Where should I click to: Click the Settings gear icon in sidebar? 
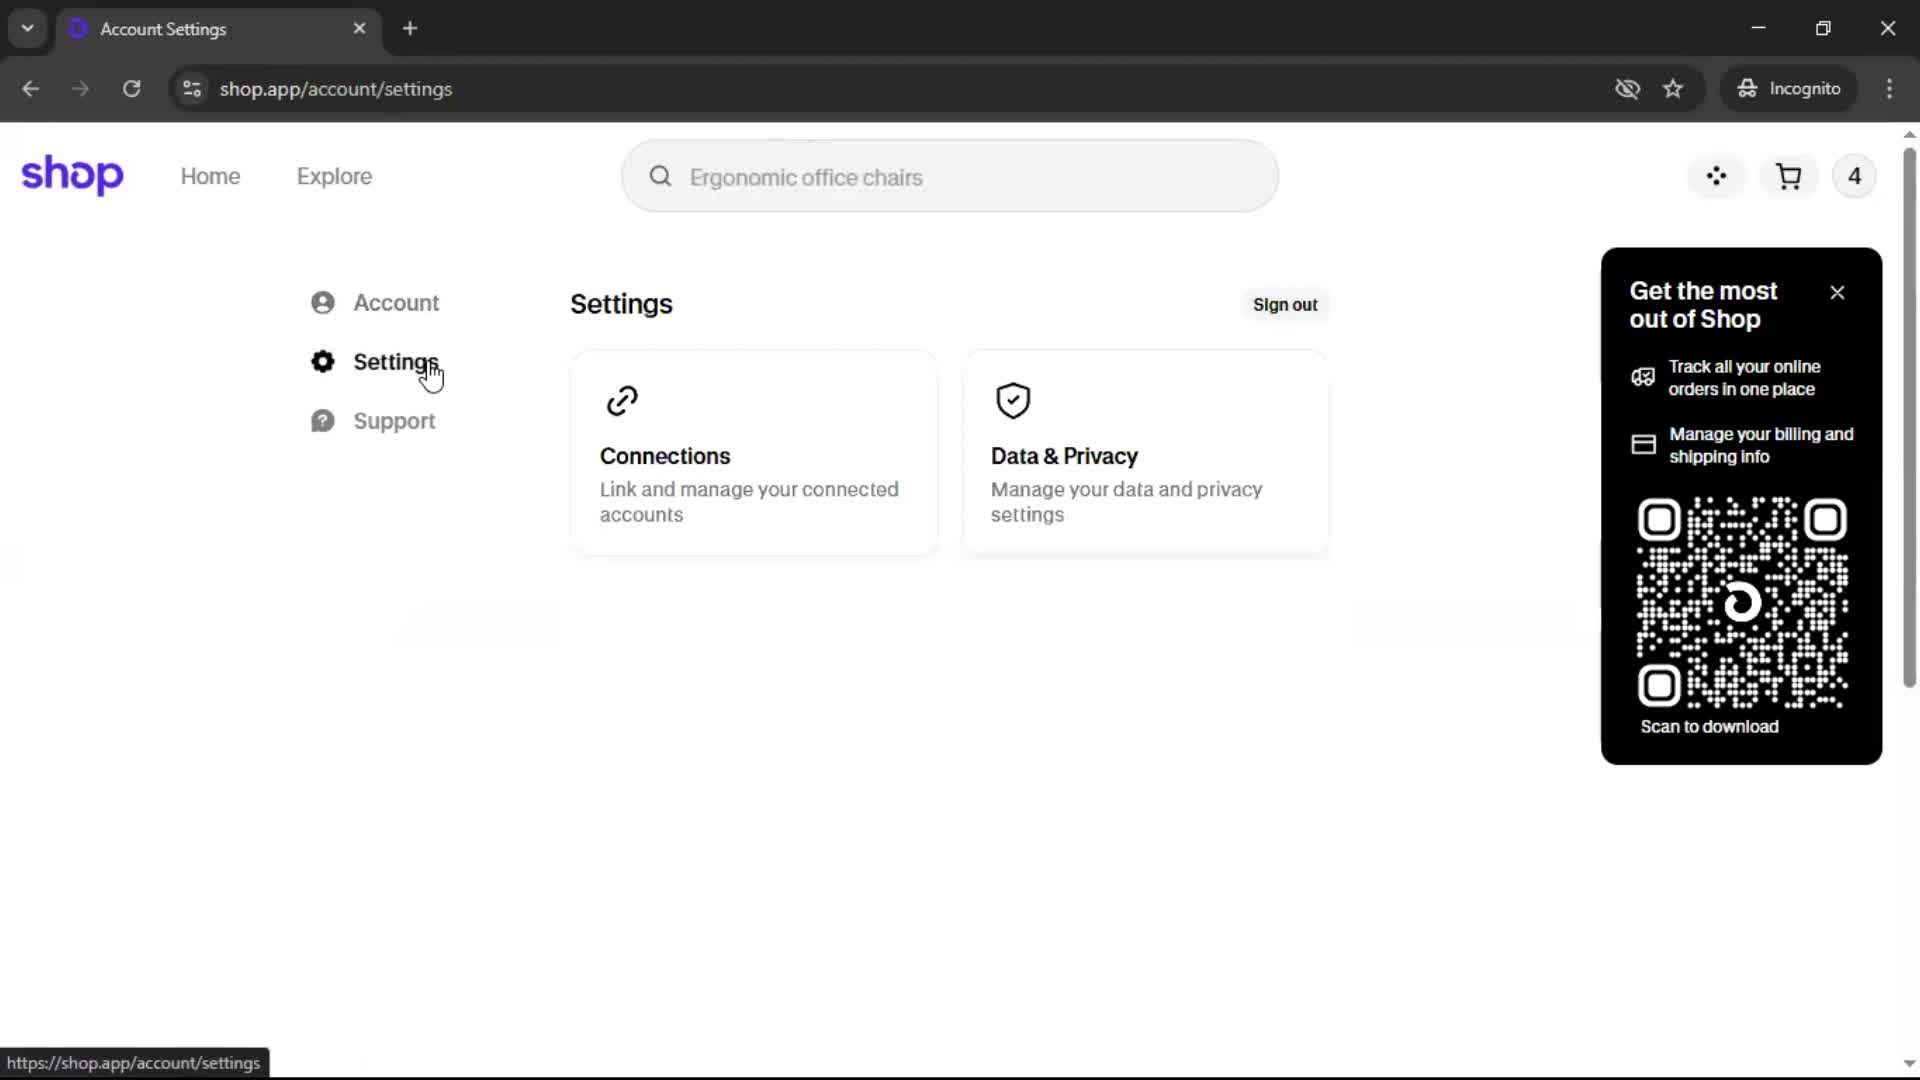322,362
